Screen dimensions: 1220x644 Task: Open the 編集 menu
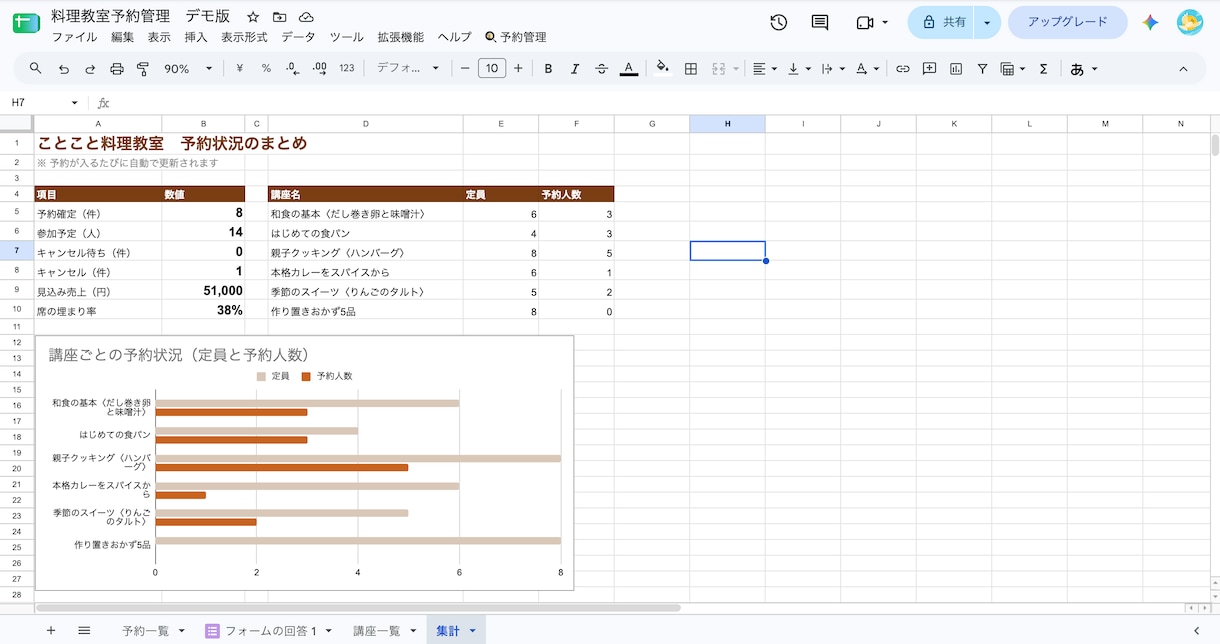(x=123, y=37)
